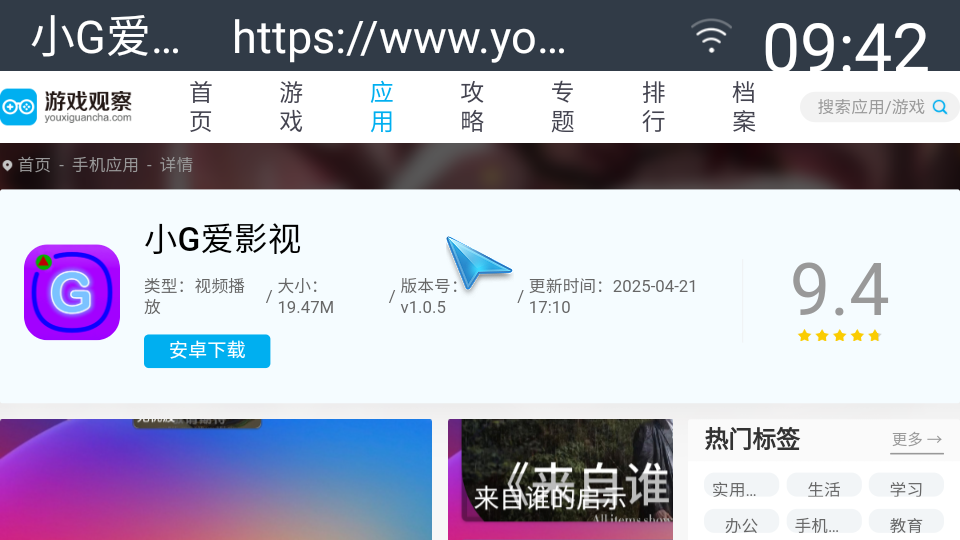The height and width of the screenshot is (540, 960).
Task: Click the search magnifier icon
Action: 940,107
